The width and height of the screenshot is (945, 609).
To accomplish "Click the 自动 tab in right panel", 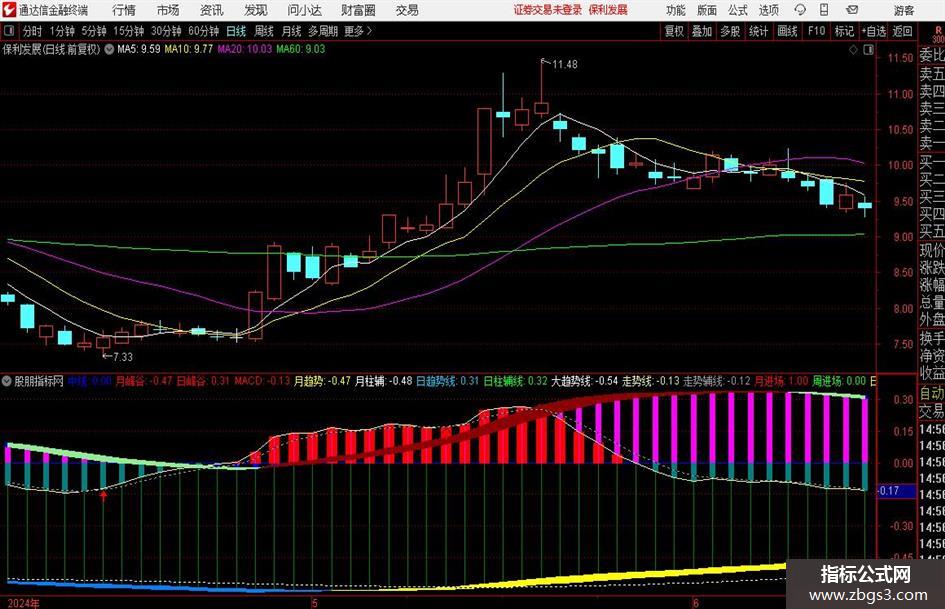I will 931,393.
